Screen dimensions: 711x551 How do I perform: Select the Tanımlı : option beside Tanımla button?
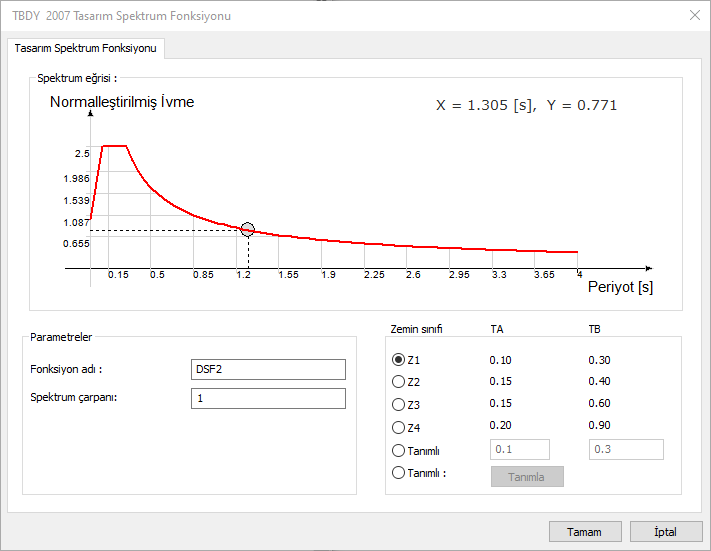point(398,473)
